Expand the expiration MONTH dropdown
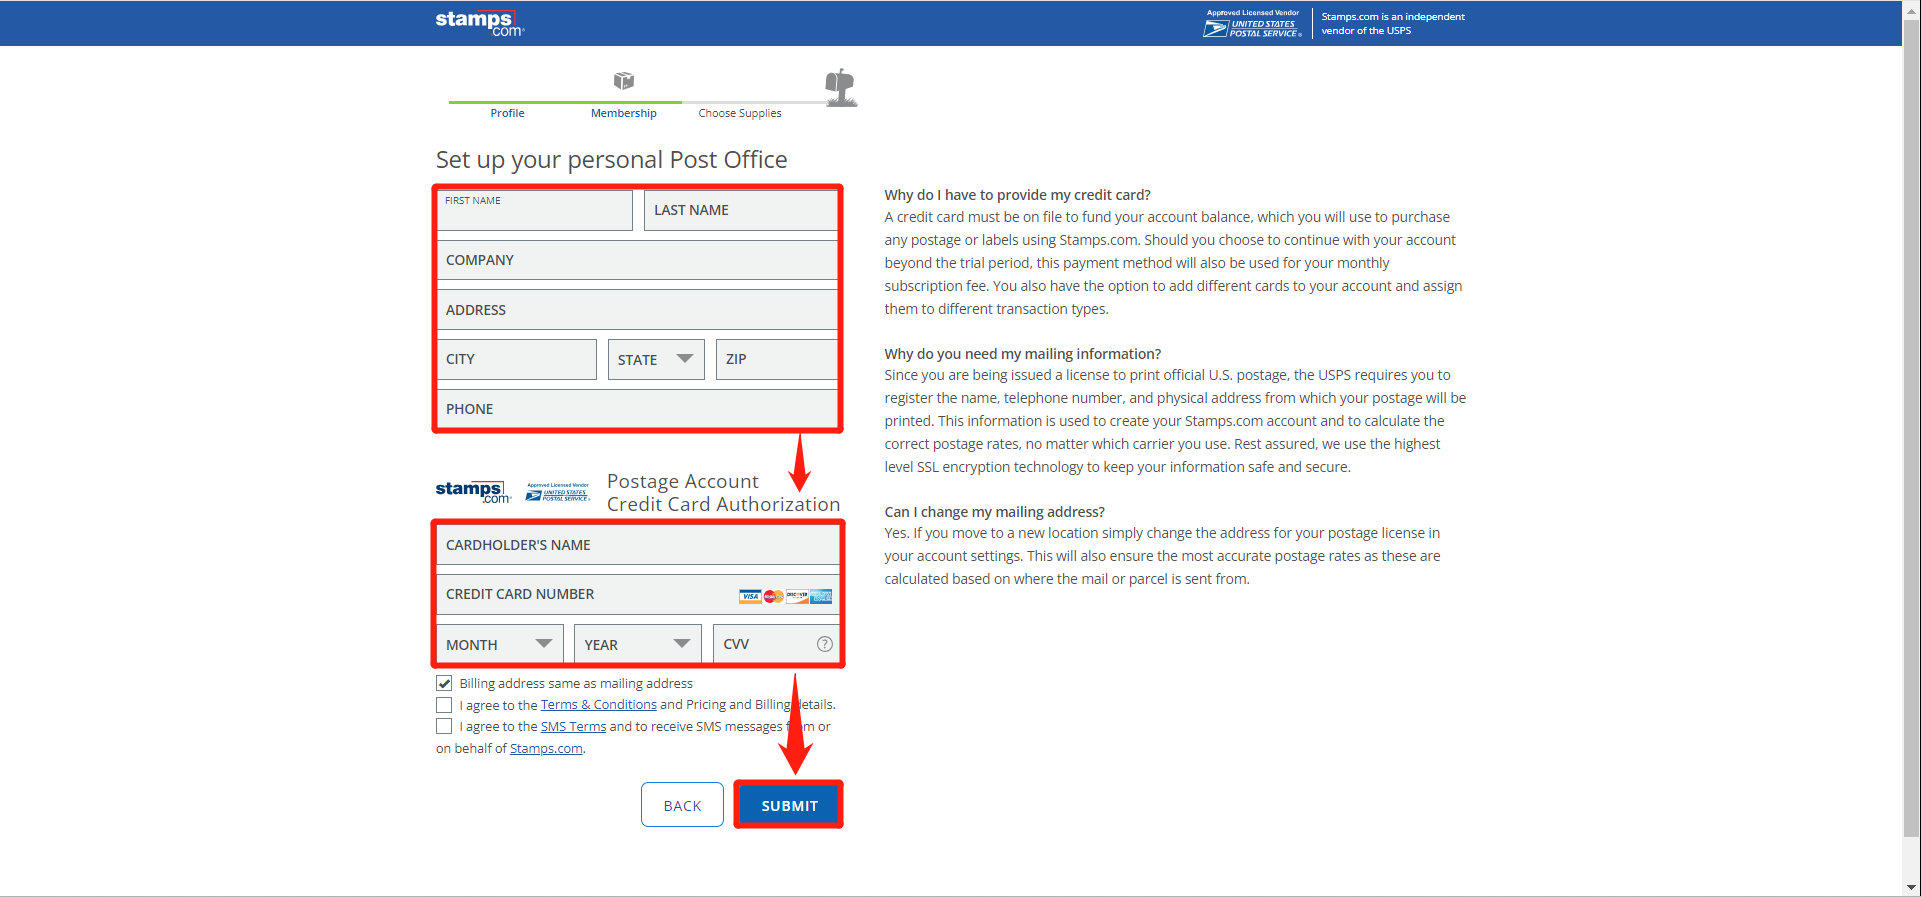This screenshot has width=1921, height=897. [499, 645]
